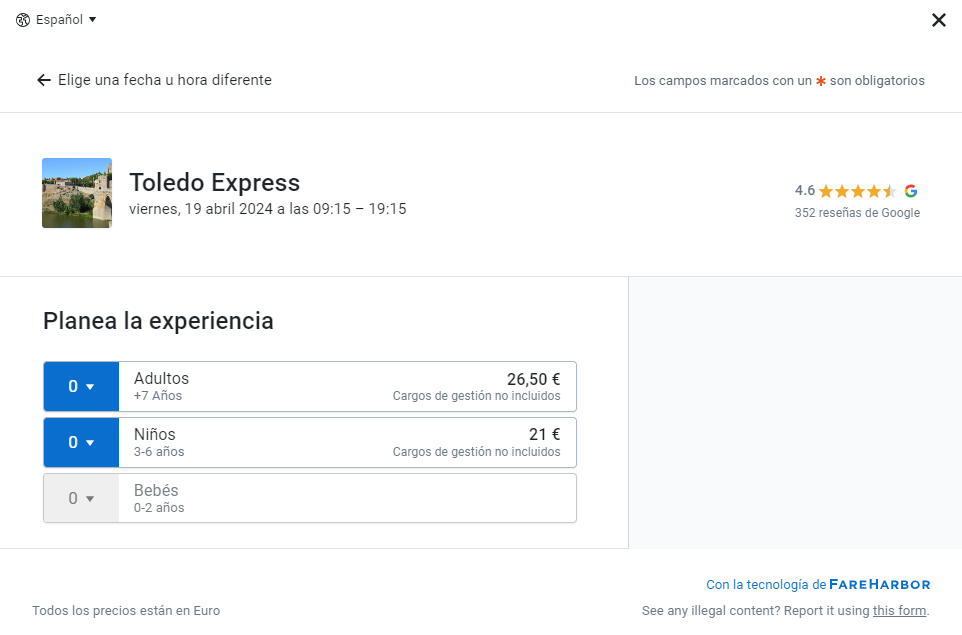
Task: Click the Google logo icon
Action: 910,191
